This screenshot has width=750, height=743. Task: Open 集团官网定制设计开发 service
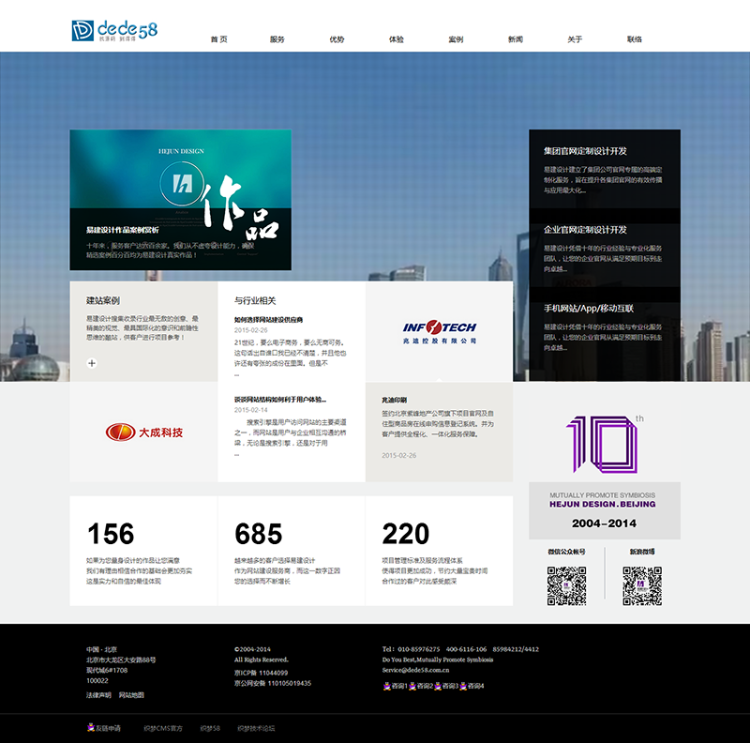pos(585,151)
